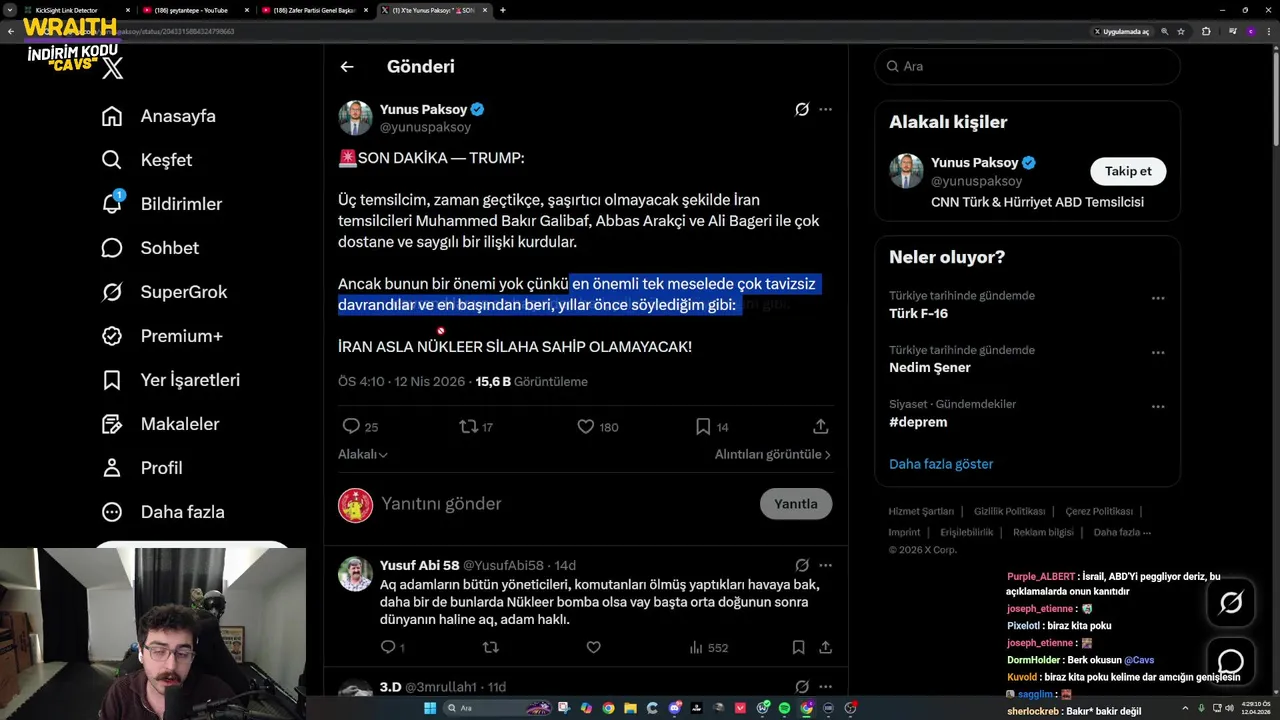Screen dimensions: 1280x720
Task: Open Alıntıları görüntüle link
Action: [x=772, y=454]
